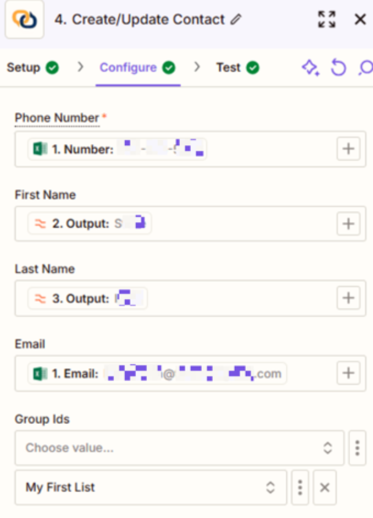Viewport: 373px width, 518px height.
Task: Remove the My First List entry
Action: click(325, 487)
